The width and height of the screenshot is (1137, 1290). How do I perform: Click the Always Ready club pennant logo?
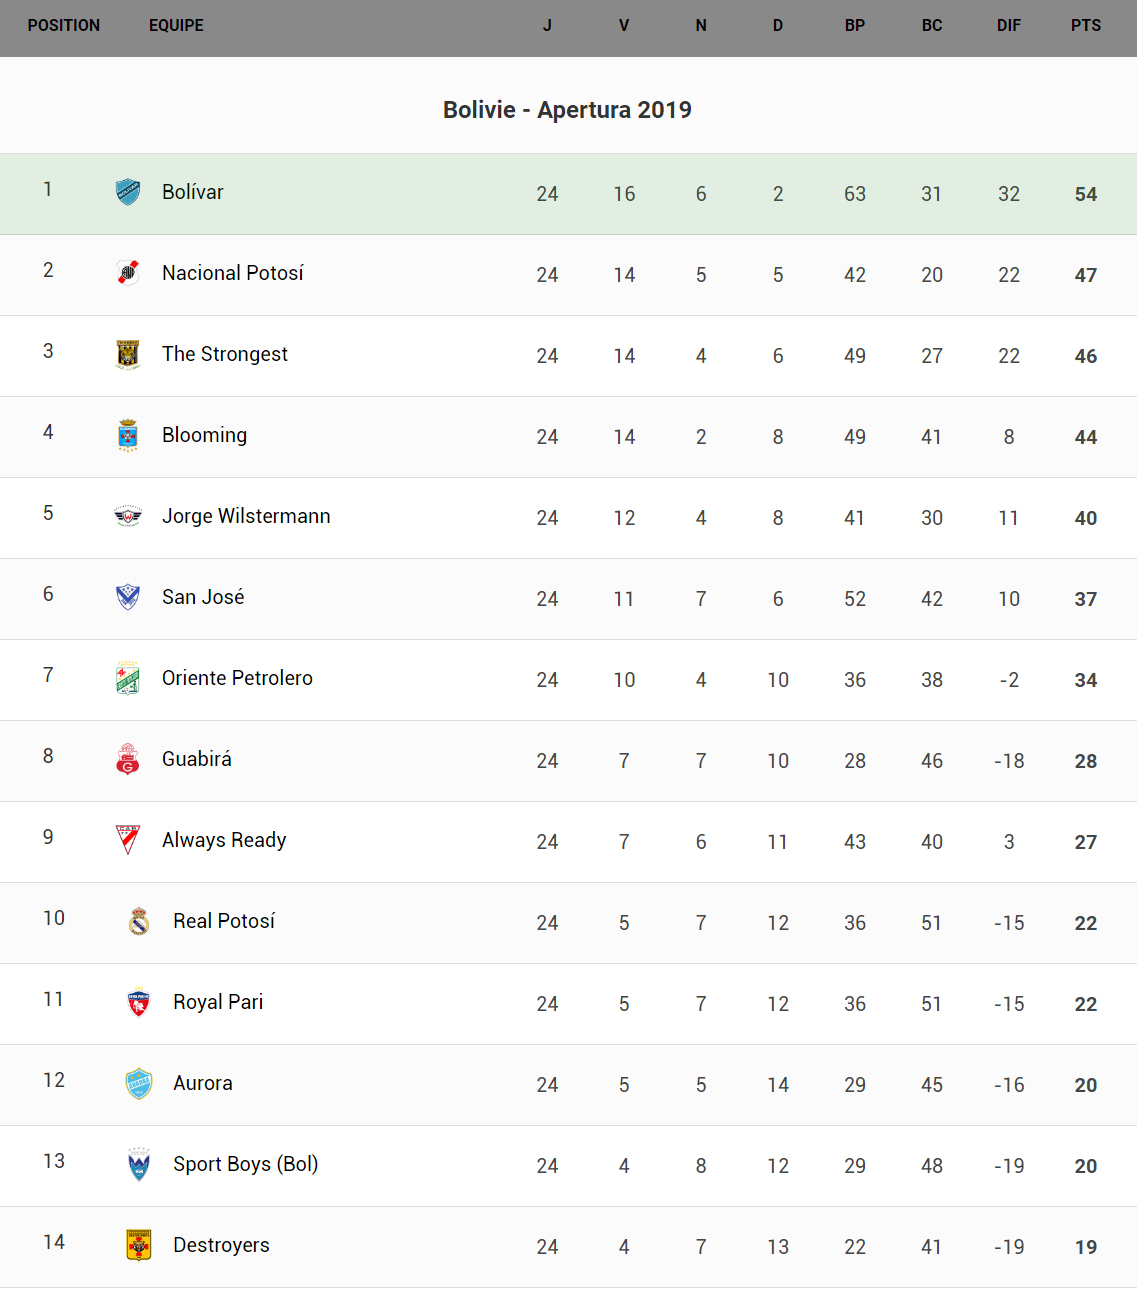tap(128, 840)
